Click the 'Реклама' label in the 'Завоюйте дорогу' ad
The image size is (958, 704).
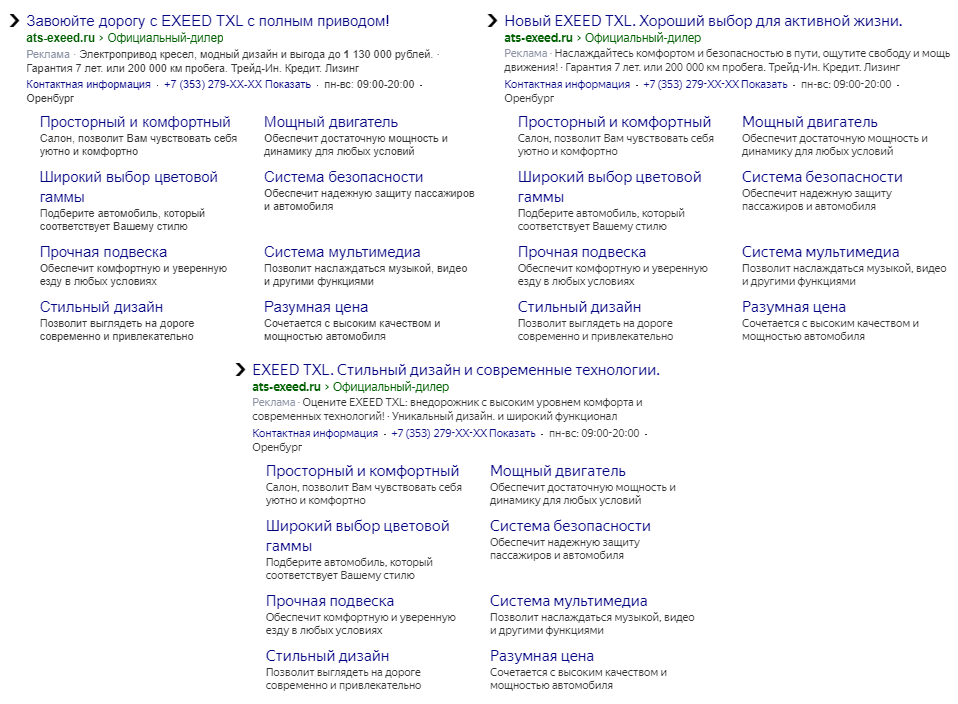(x=48, y=54)
